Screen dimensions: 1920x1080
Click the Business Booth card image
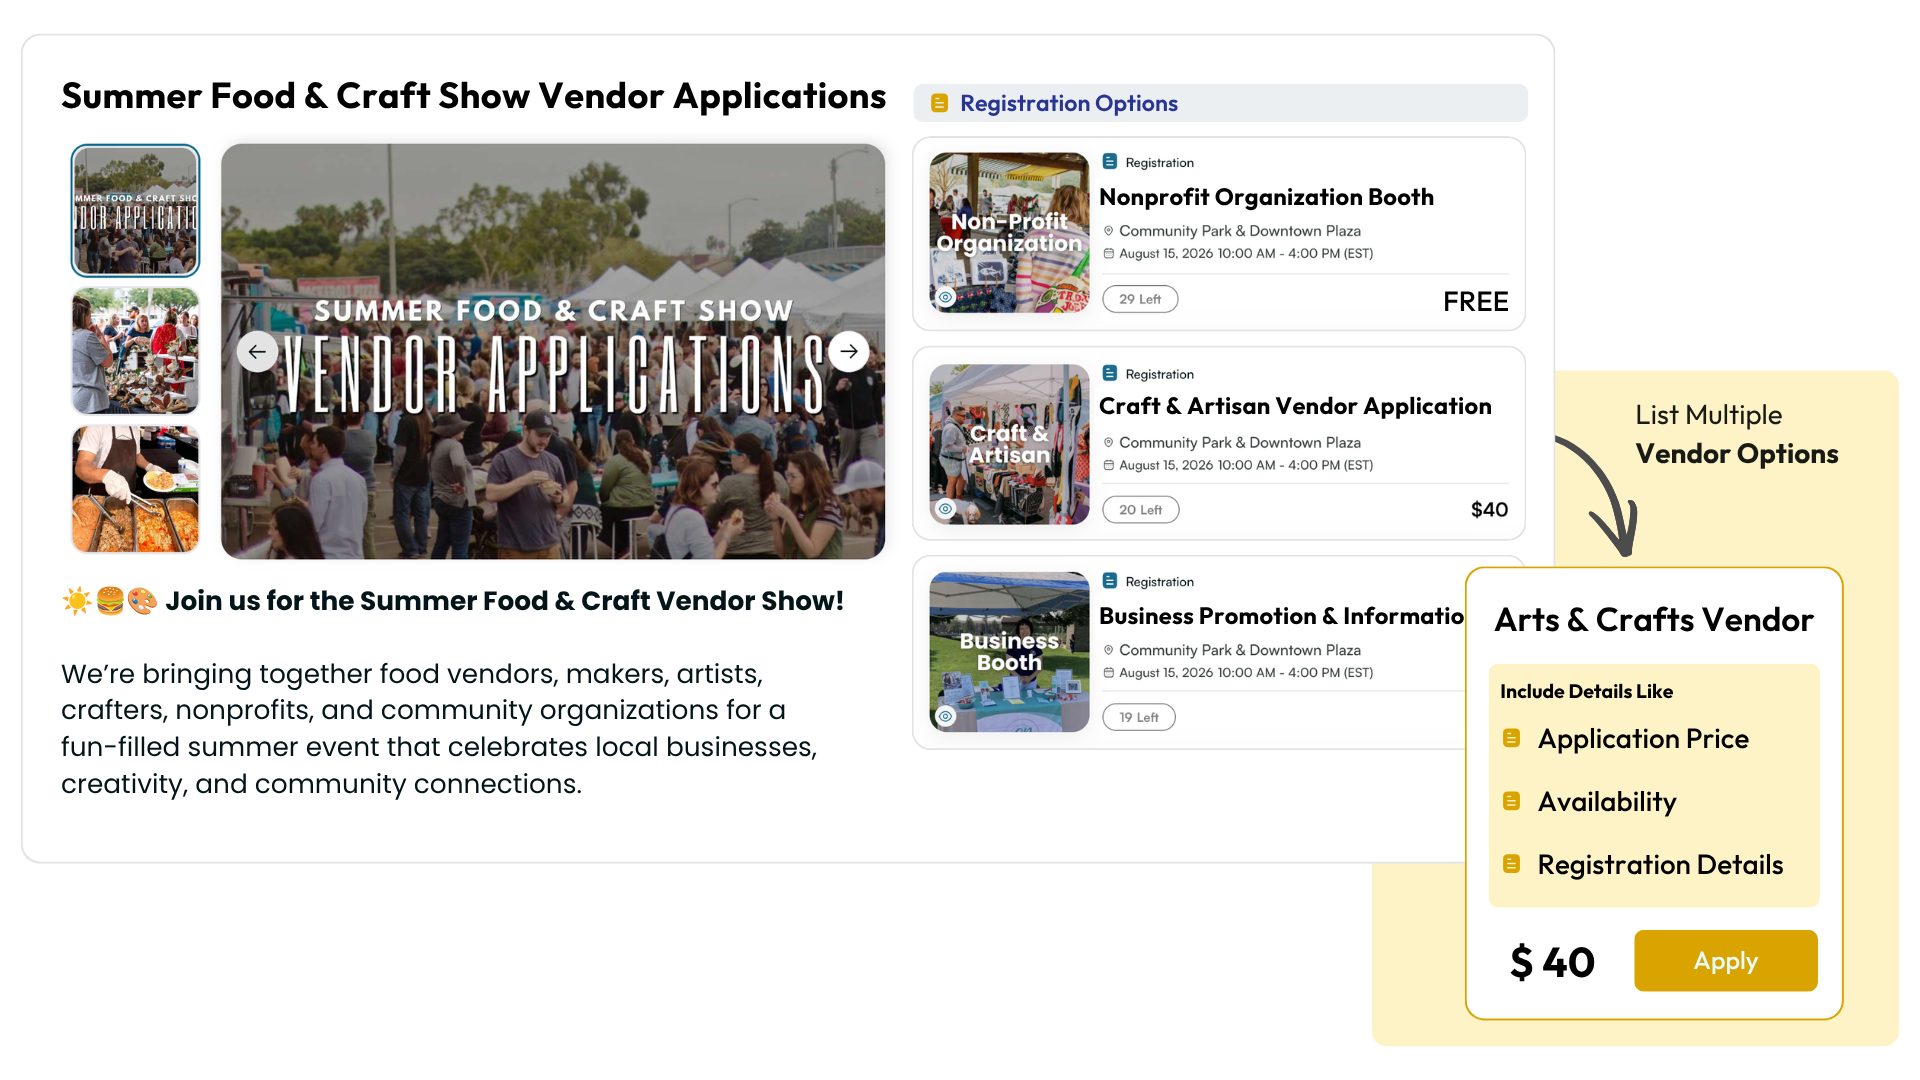click(x=1009, y=652)
